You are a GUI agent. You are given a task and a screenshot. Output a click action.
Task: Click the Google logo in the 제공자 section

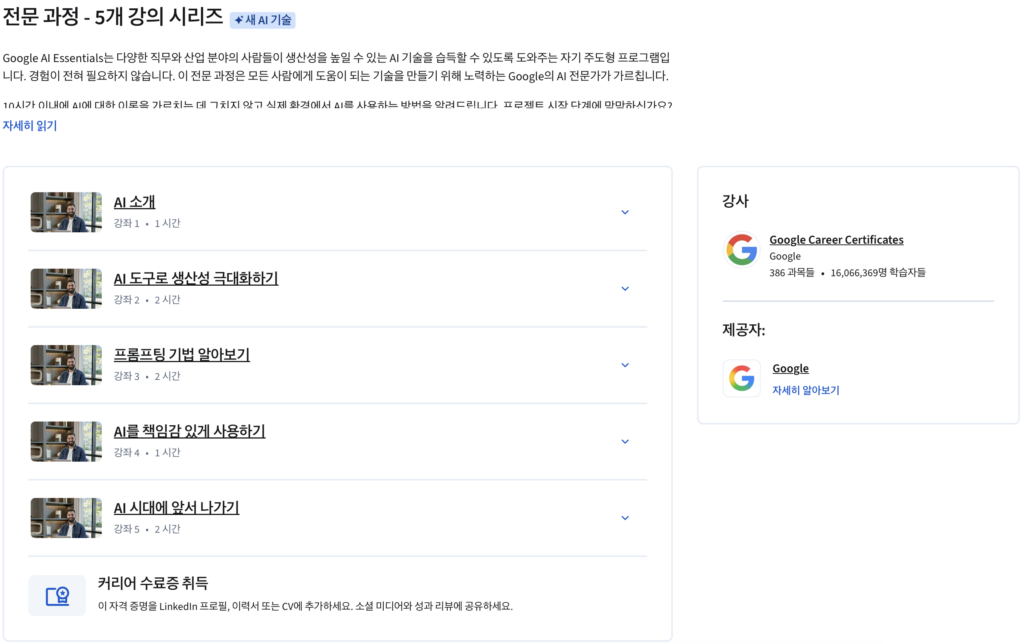742,378
